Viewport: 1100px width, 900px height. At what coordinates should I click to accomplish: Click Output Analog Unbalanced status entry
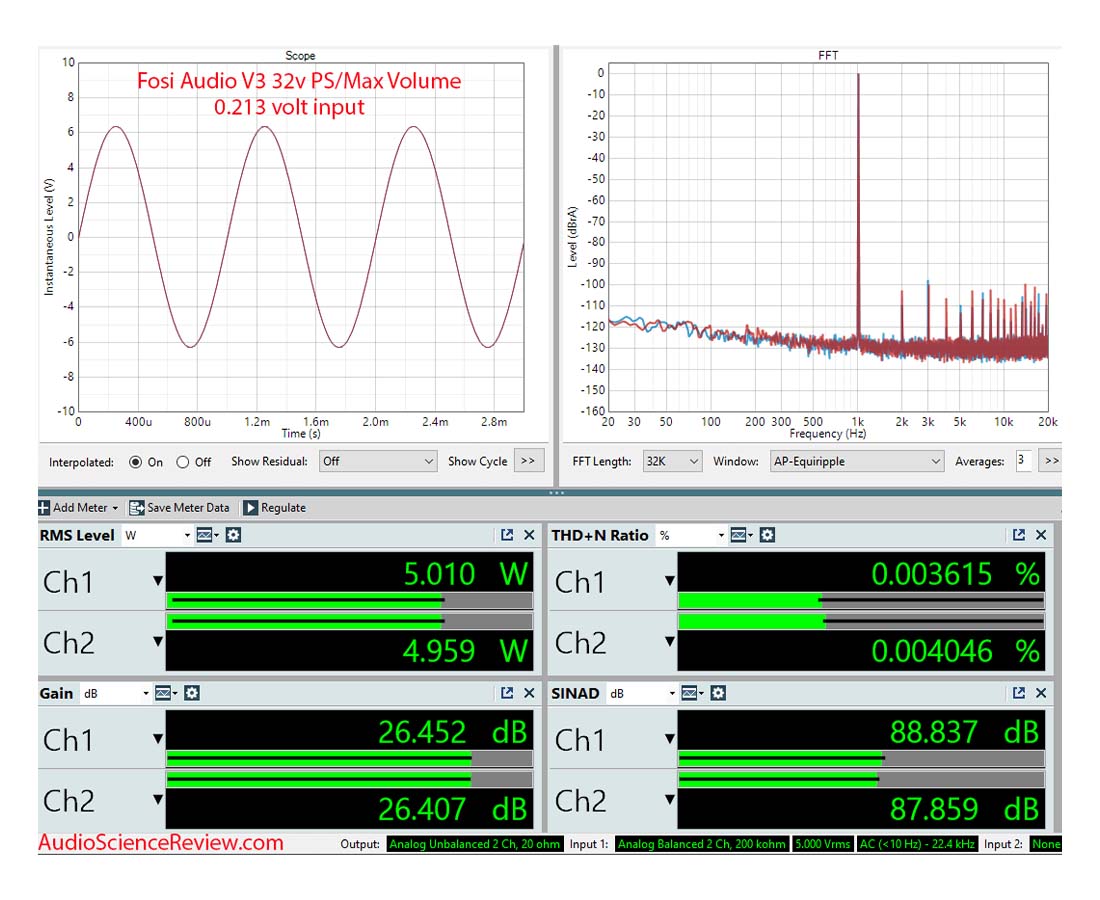point(474,844)
